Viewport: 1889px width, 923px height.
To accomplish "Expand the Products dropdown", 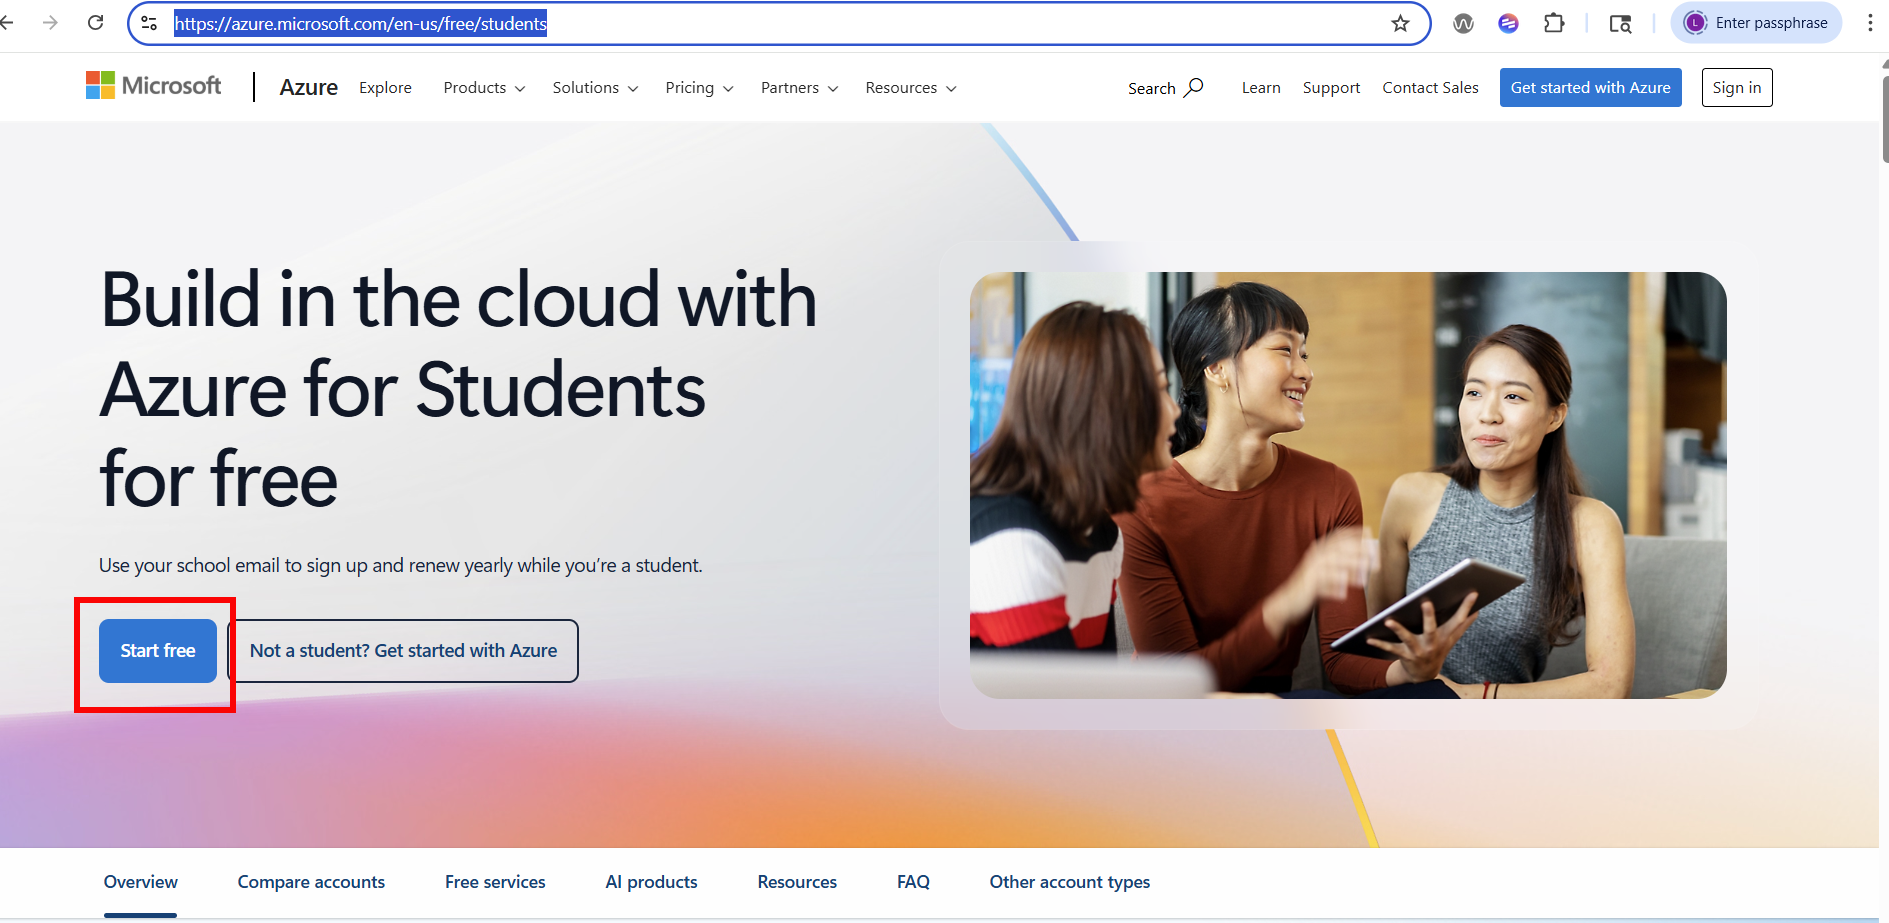I will tap(483, 88).
